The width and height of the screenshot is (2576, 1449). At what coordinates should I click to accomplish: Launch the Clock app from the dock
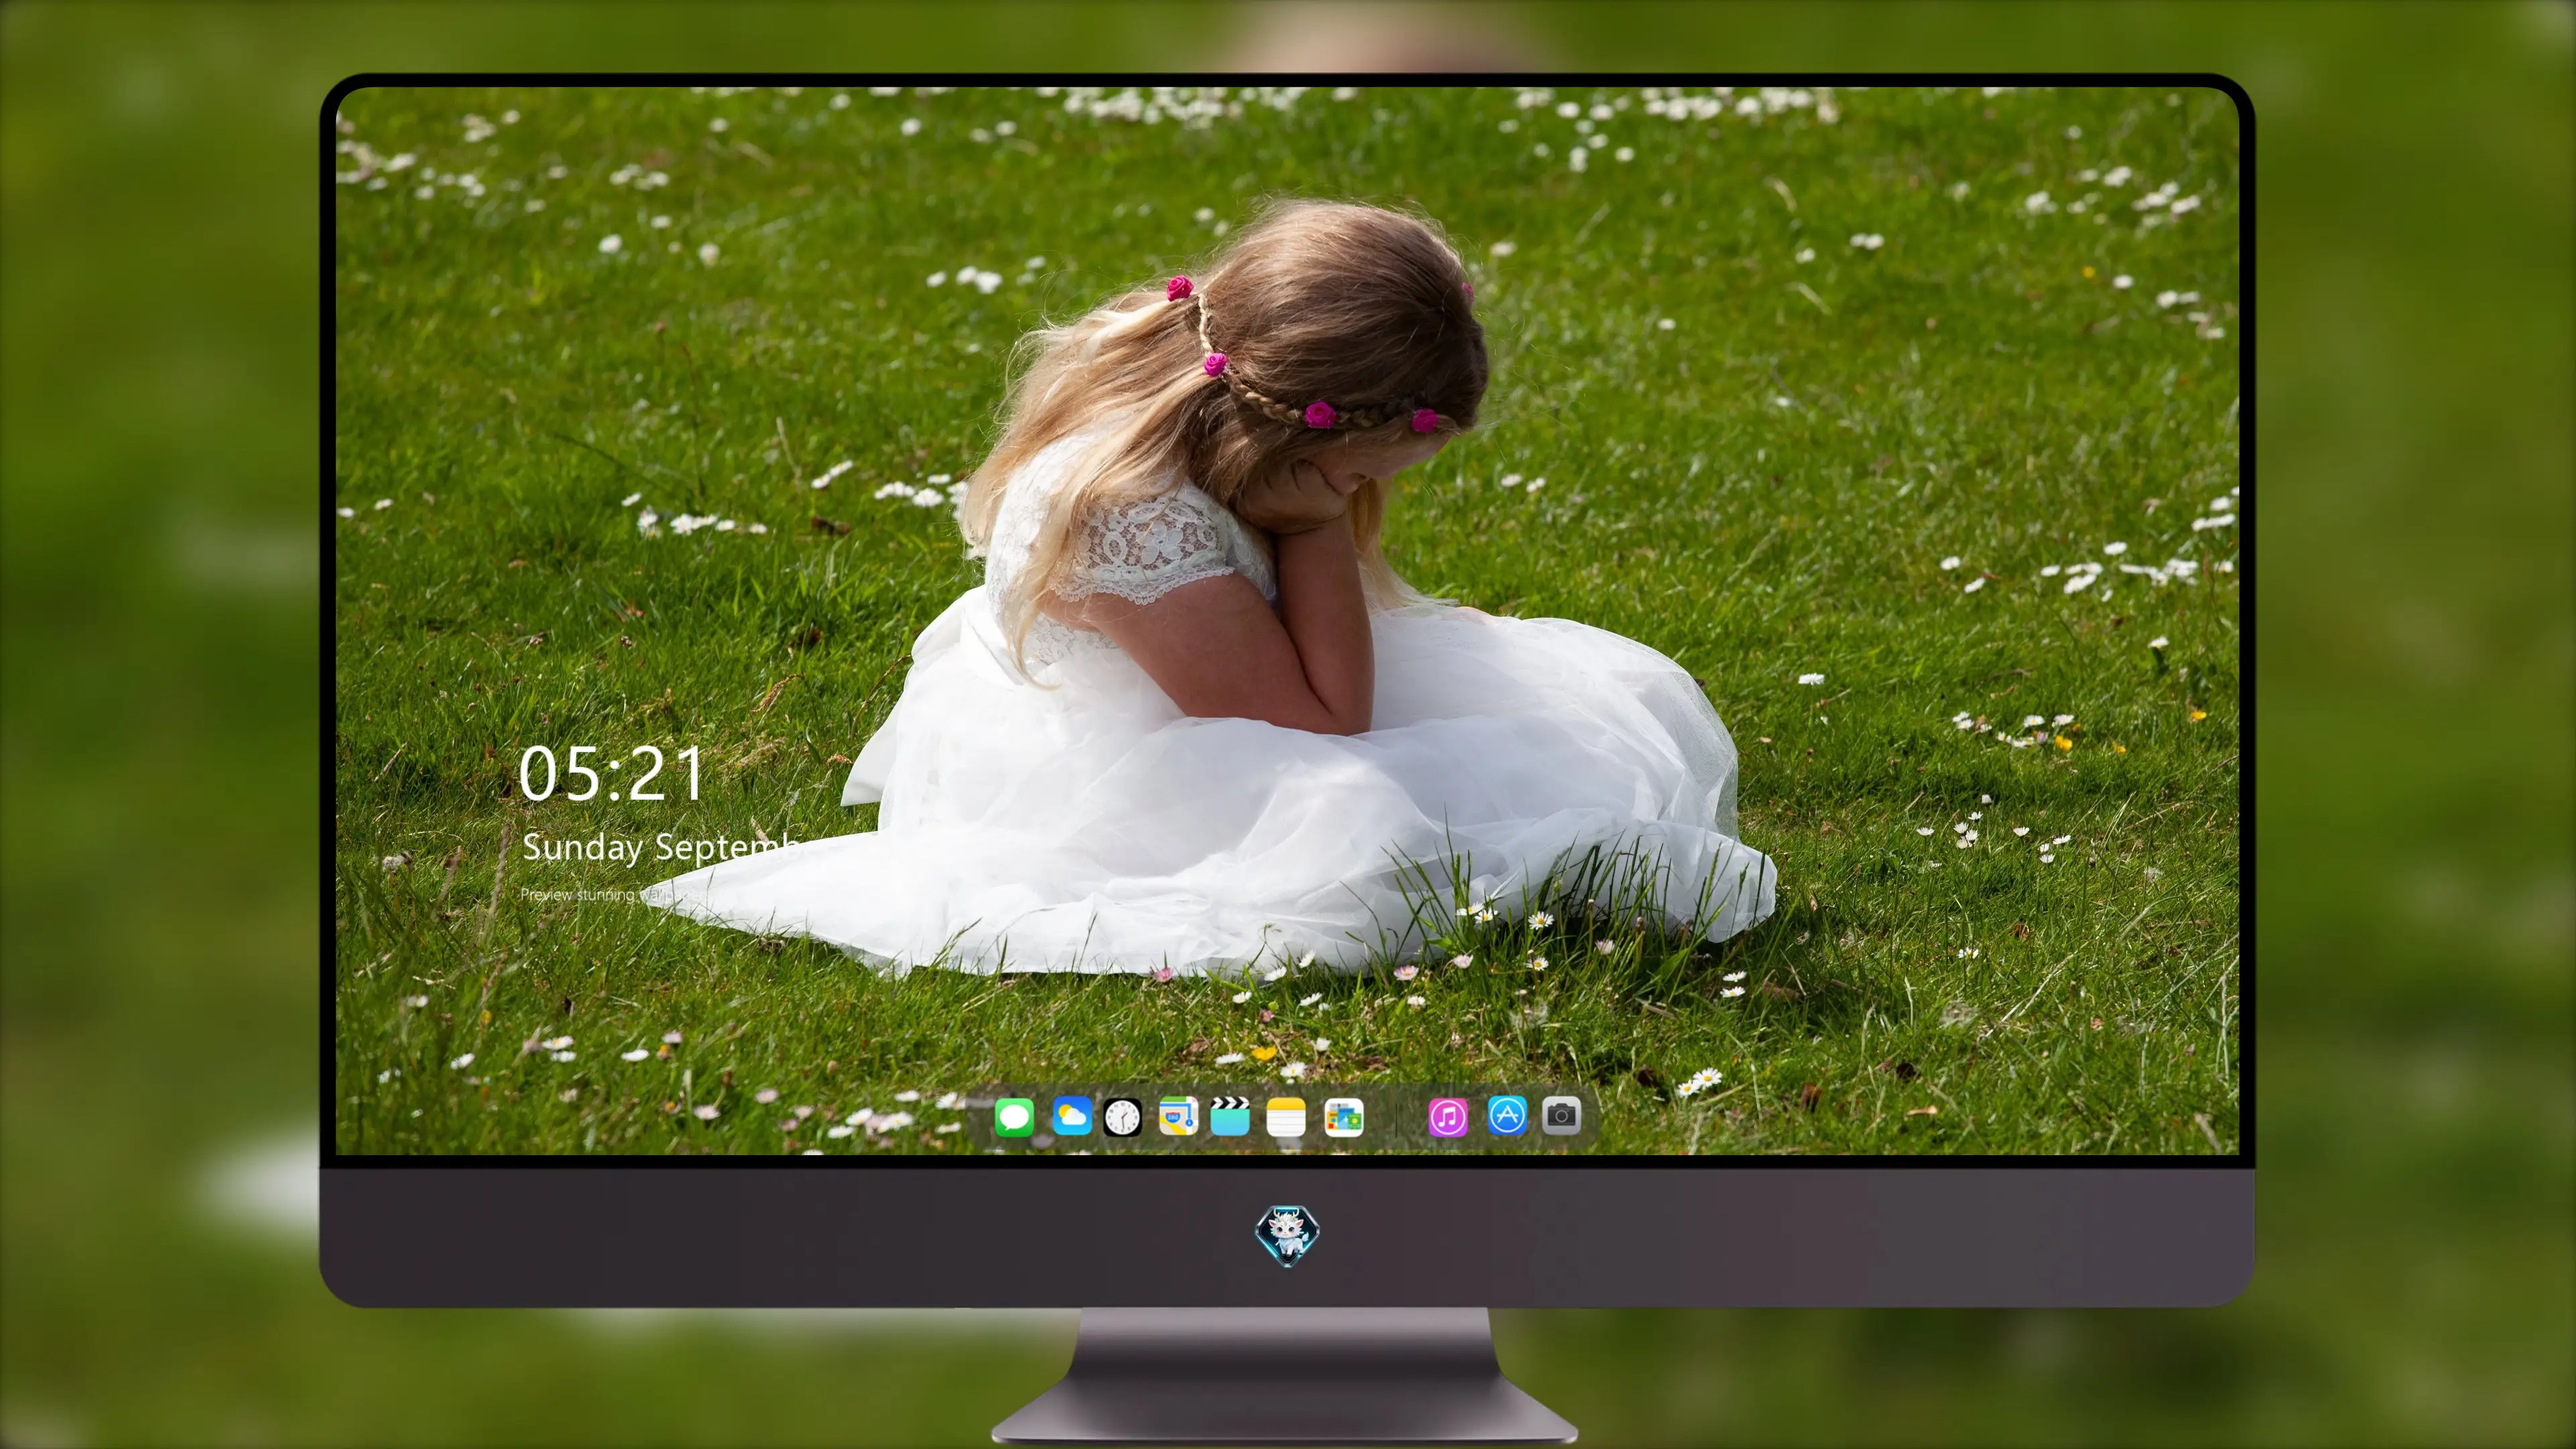1122,1117
